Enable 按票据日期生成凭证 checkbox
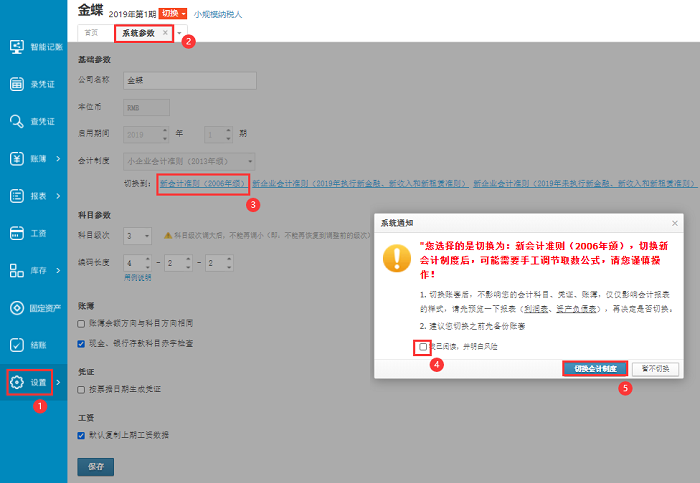The width and height of the screenshot is (700, 483). click(82, 388)
